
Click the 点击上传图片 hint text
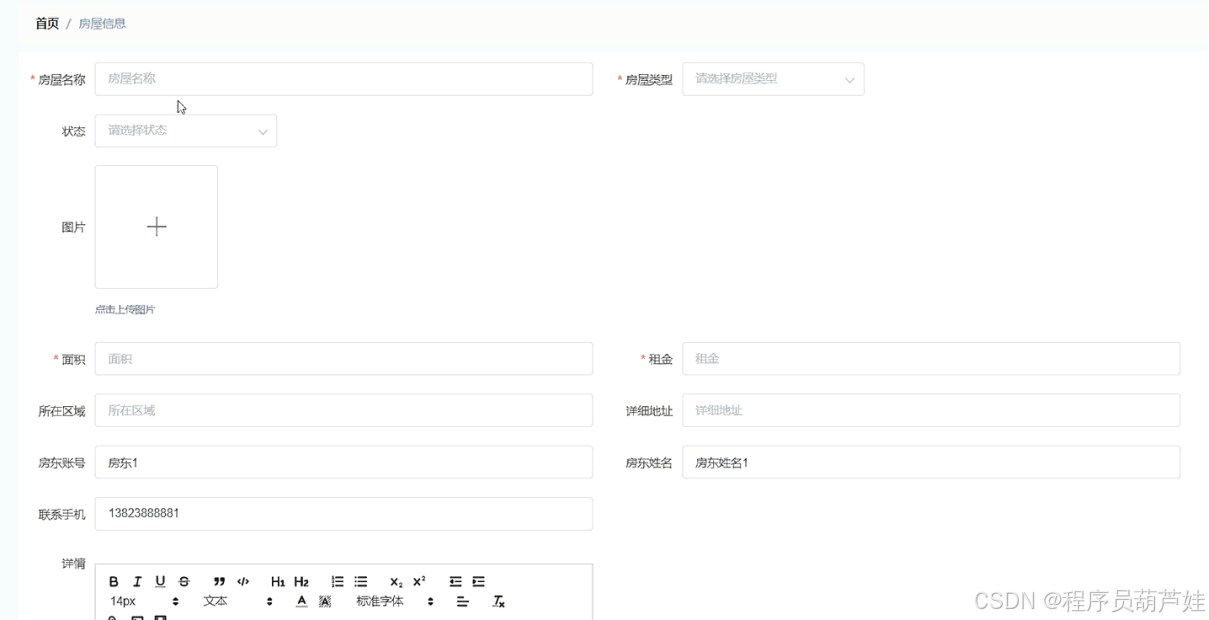pyautogui.click(x=125, y=310)
